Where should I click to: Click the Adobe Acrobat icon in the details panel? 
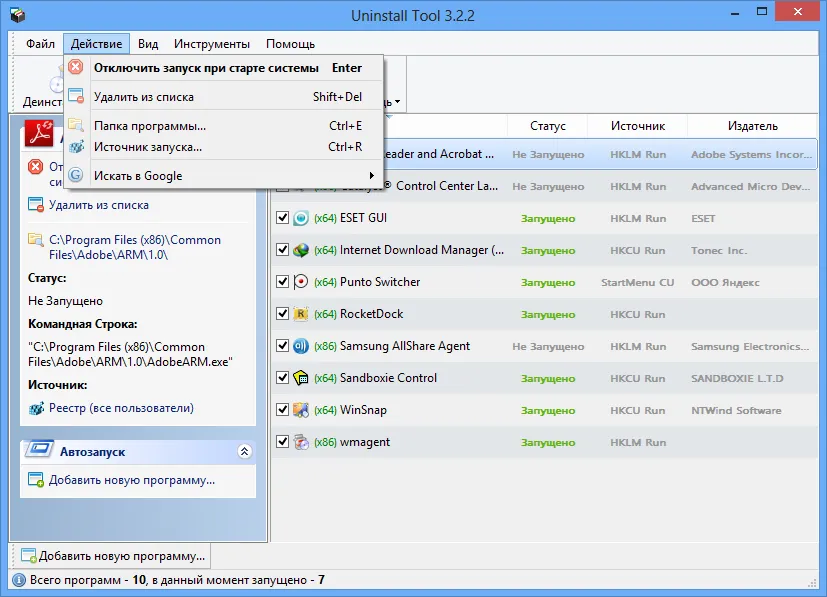(39, 133)
